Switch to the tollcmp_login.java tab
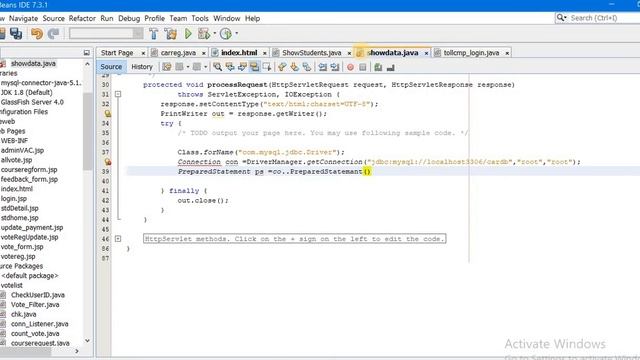Screen dimensions: 640x360 [x=471, y=53]
